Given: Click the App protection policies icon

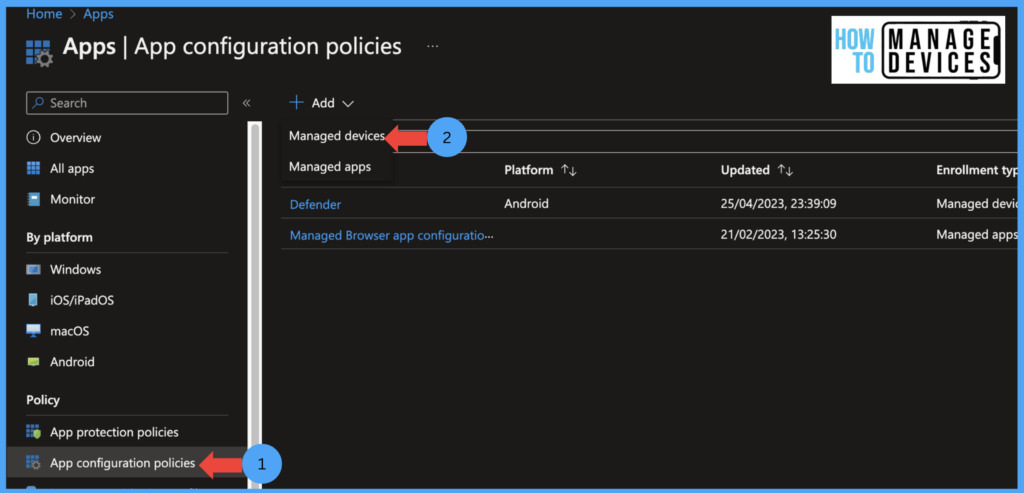Looking at the screenshot, I should (x=33, y=433).
